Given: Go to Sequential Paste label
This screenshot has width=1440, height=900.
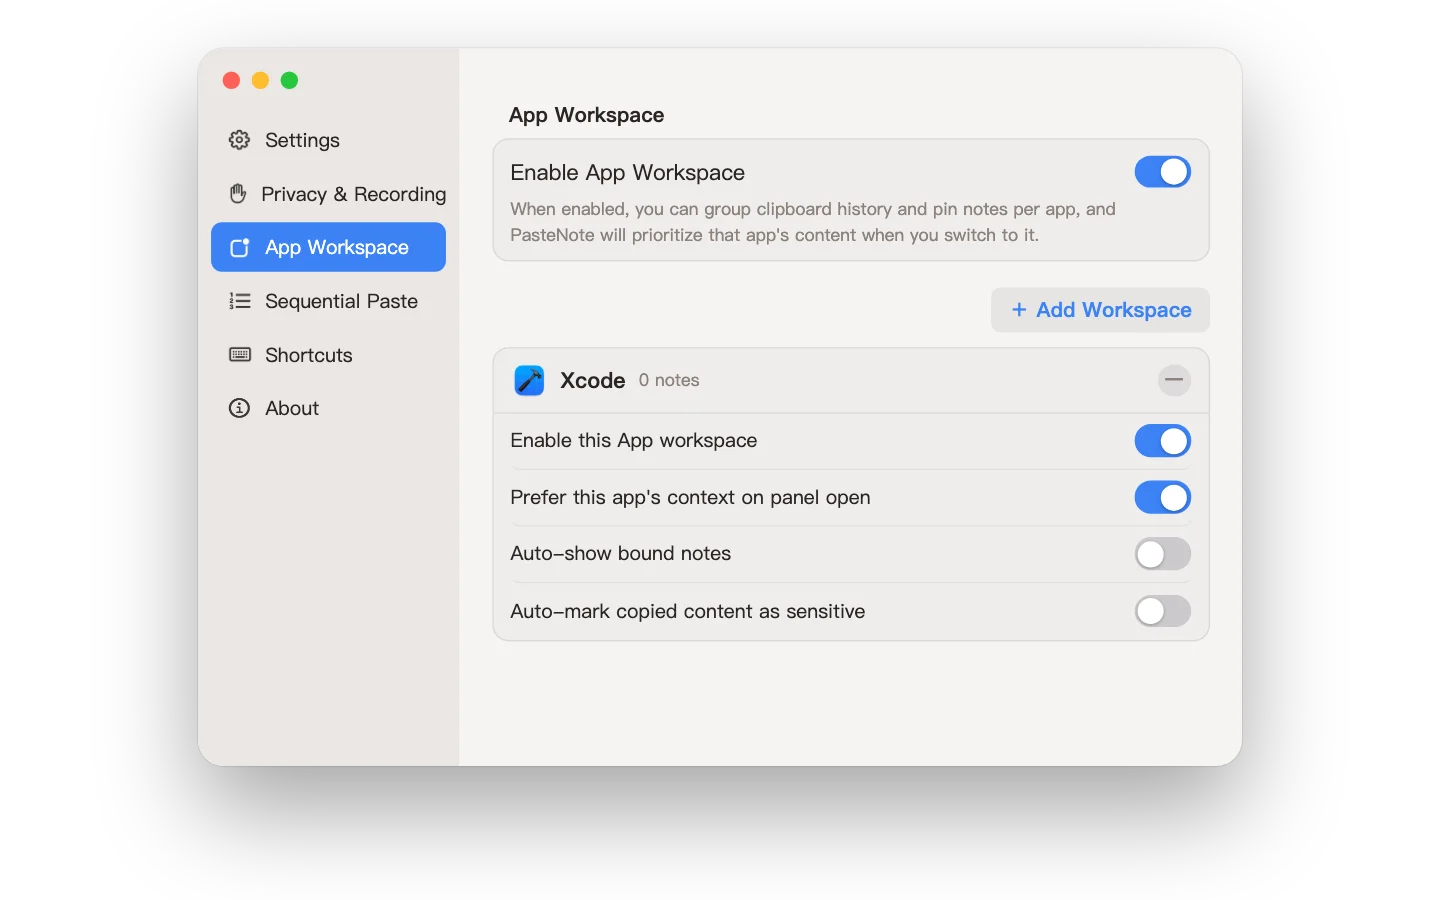Looking at the screenshot, I should 341,301.
